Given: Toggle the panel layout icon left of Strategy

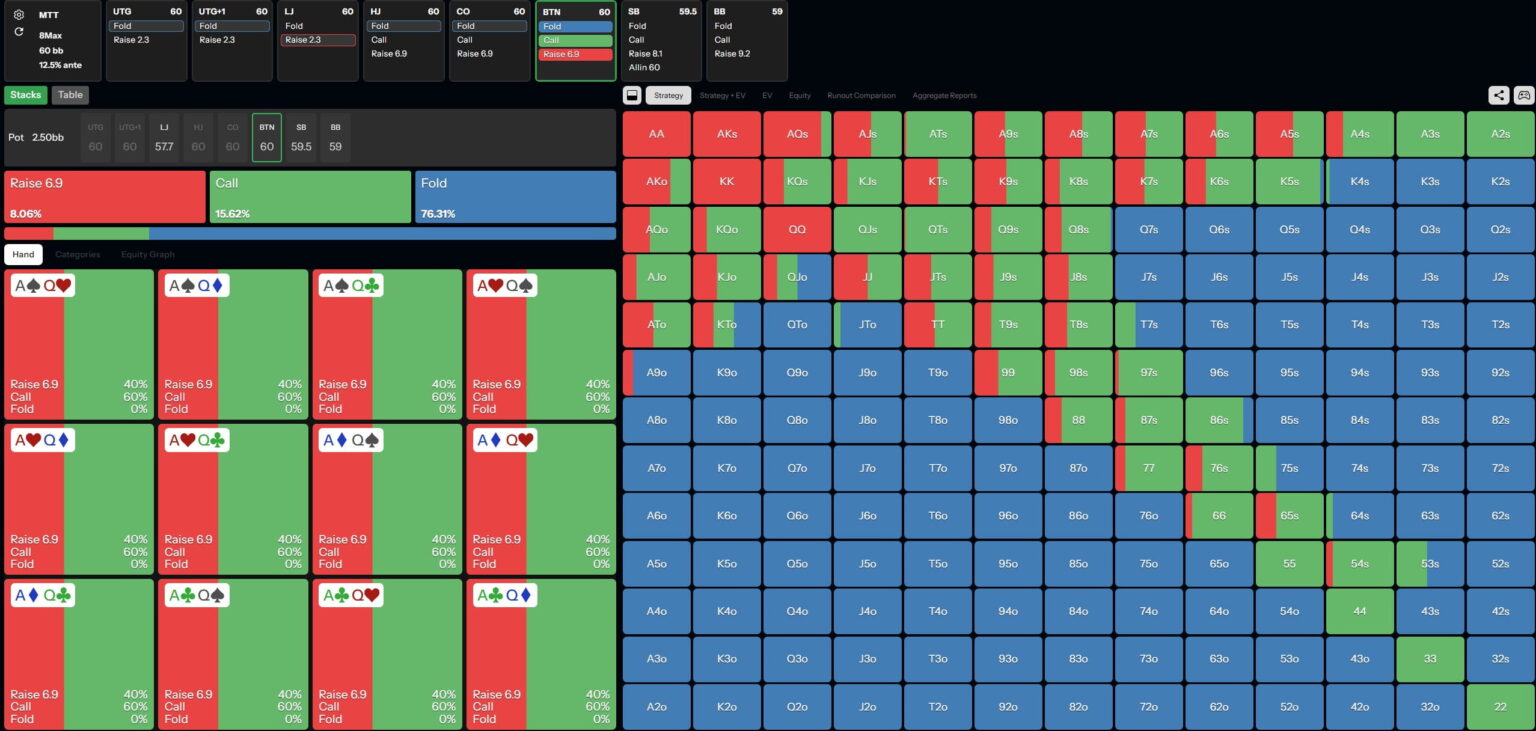Looking at the screenshot, I should [x=632, y=95].
